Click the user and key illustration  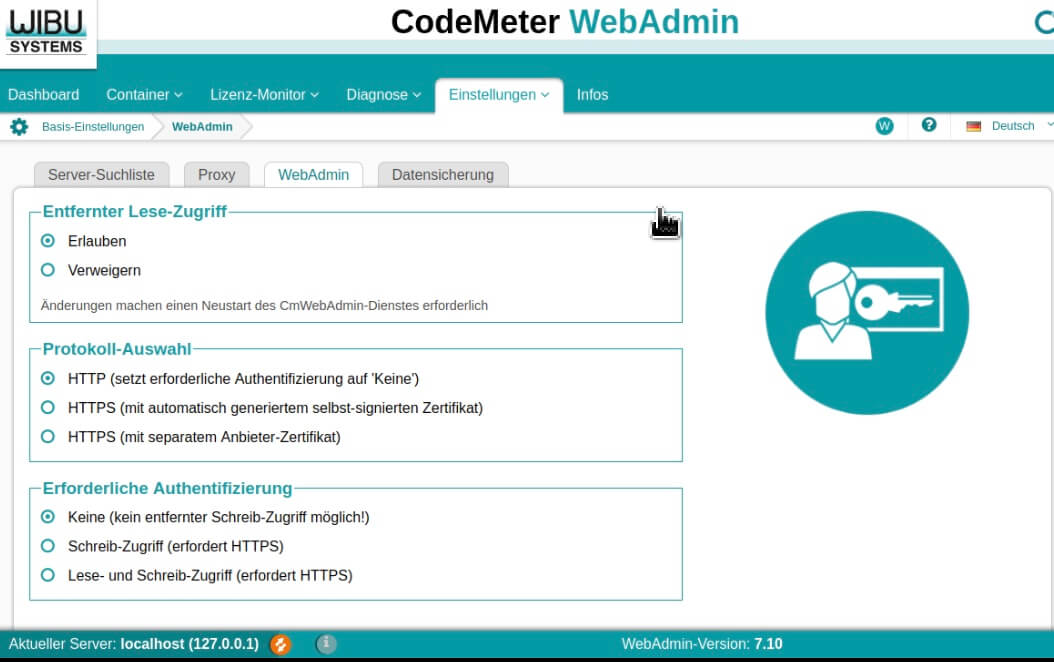point(867,313)
